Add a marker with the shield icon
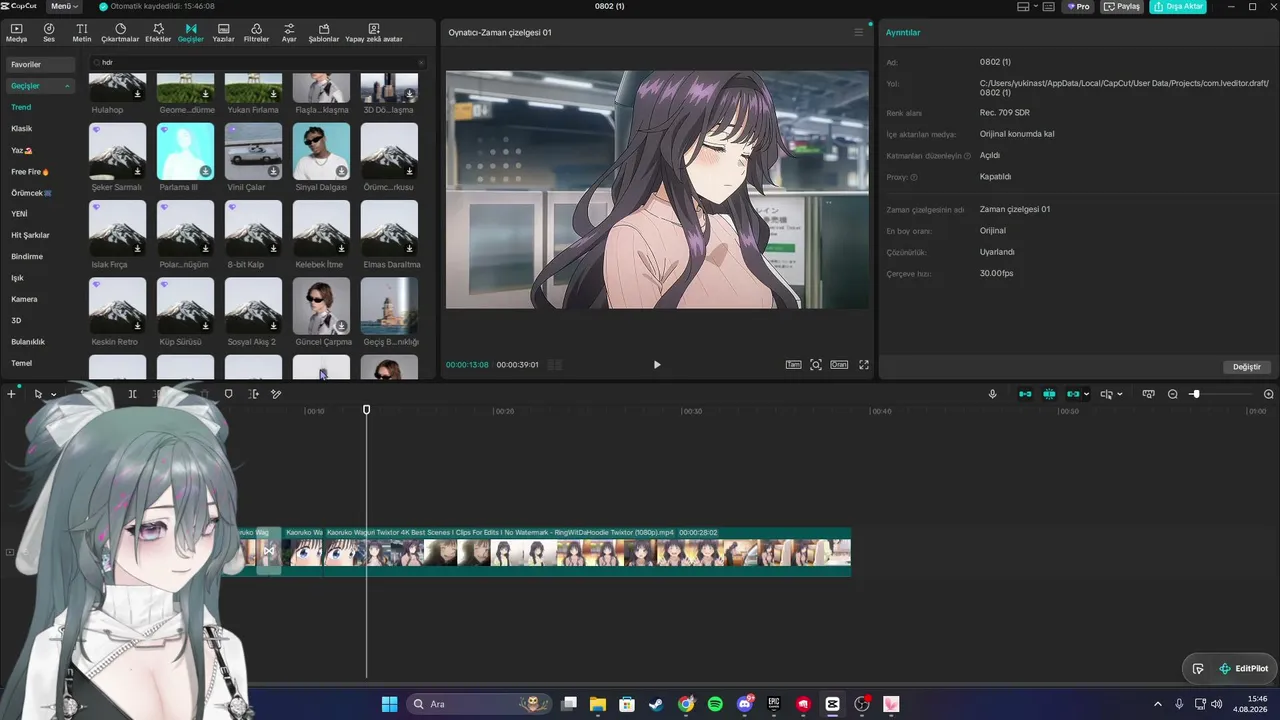Screen dimensions: 1280x720 (228, 394)
